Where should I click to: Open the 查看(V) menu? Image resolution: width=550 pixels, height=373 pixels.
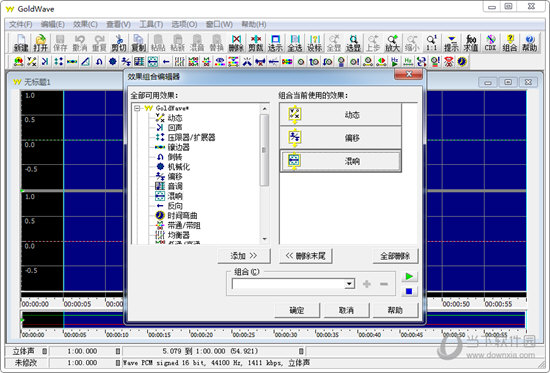[119, 24]
